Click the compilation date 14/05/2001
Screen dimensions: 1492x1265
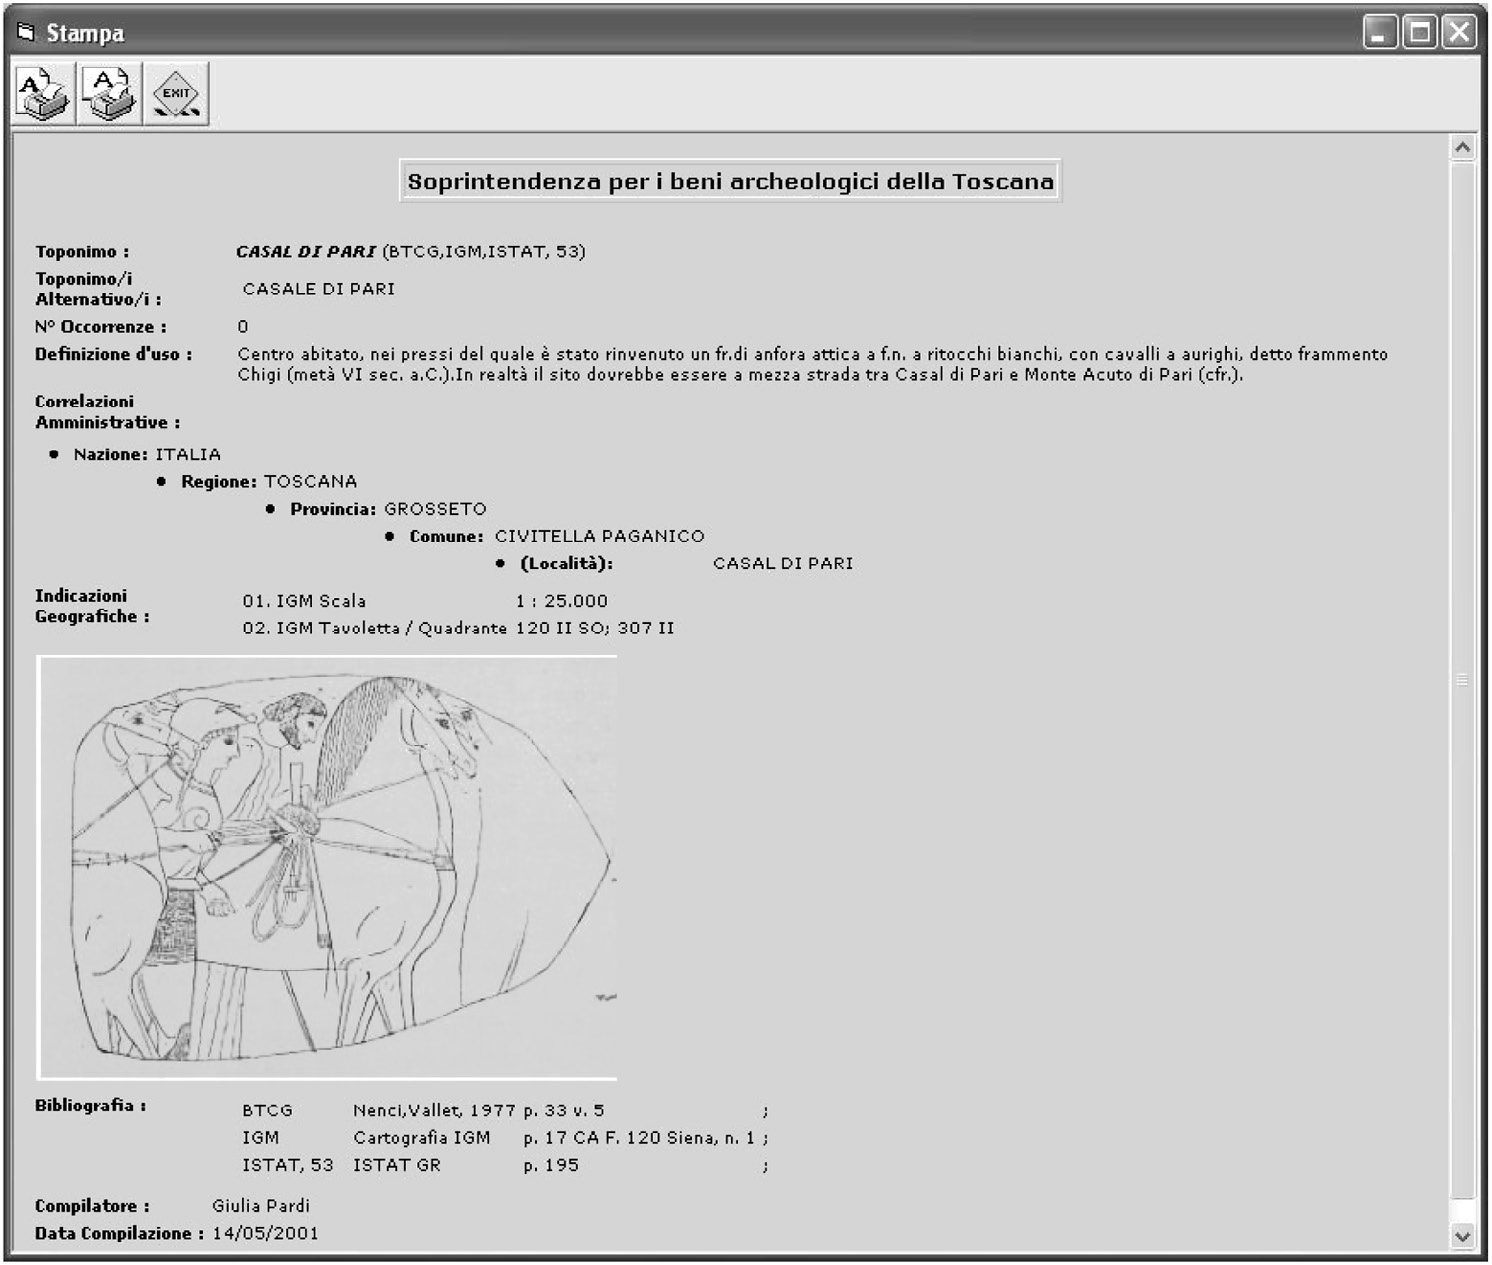[265, 1234]
